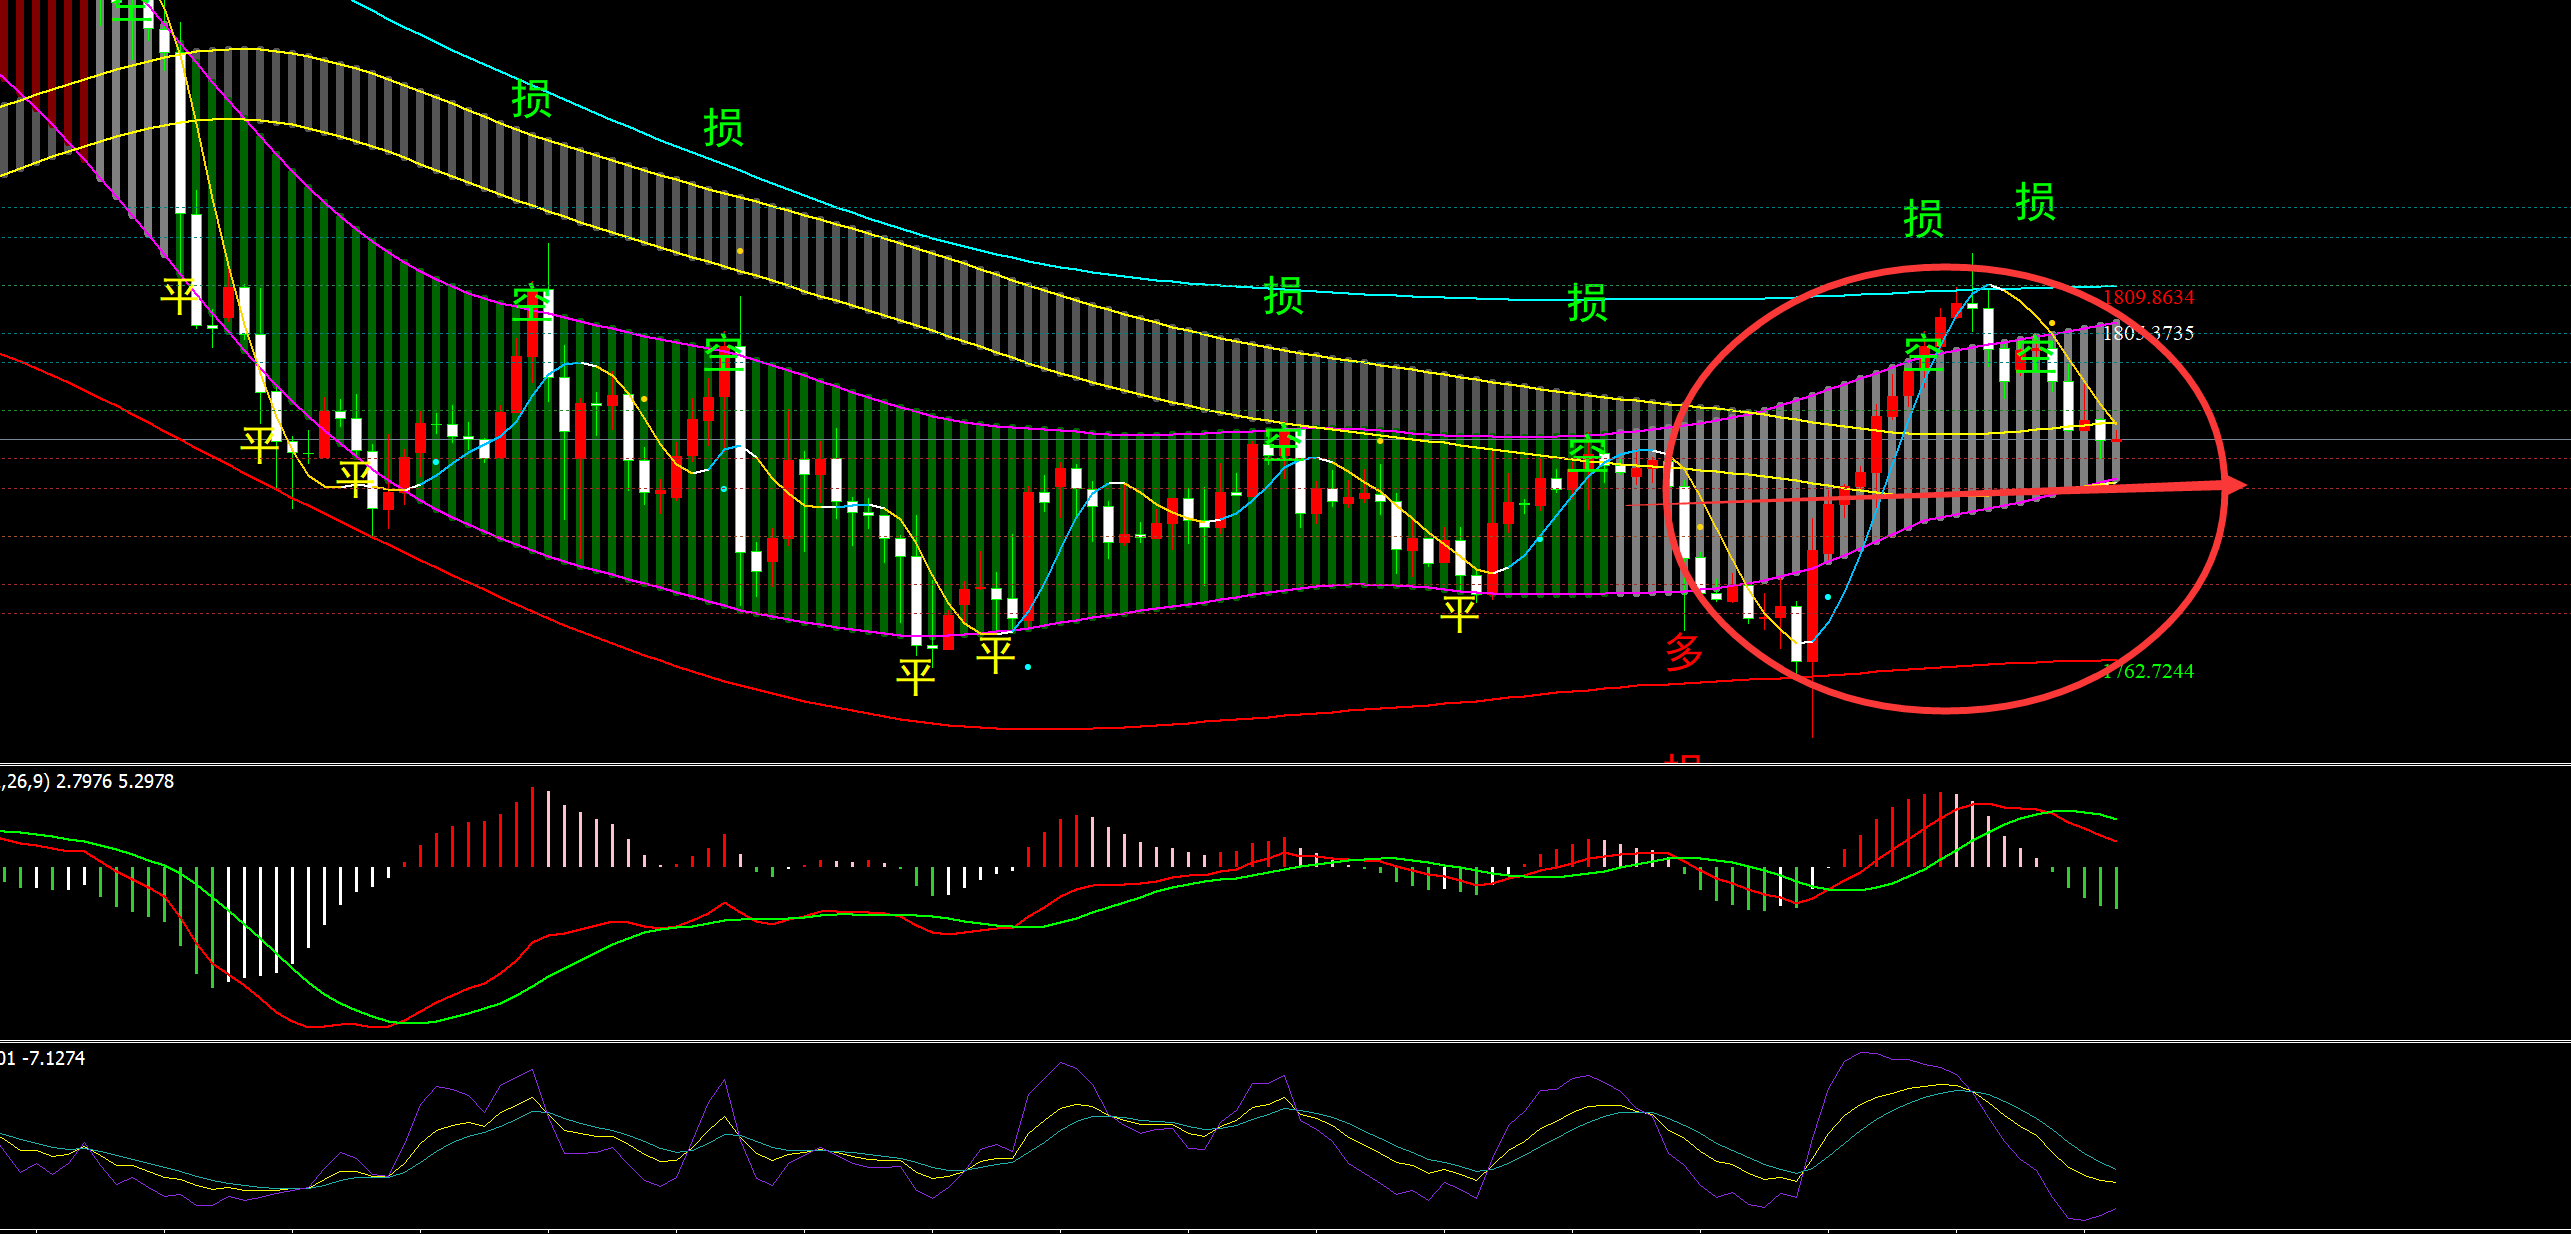
Task: Click the green 1762.7244 price label
Action: tap(2148, 671)
